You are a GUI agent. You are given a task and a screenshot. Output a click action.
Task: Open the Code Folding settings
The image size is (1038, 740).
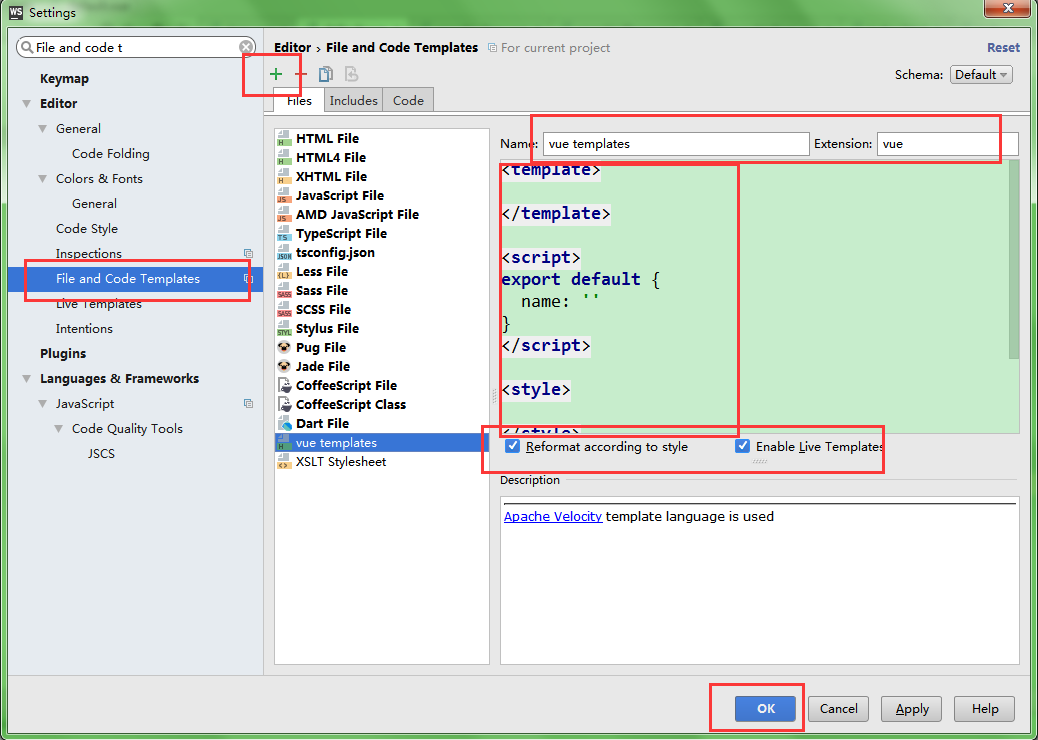click(111, 154)
